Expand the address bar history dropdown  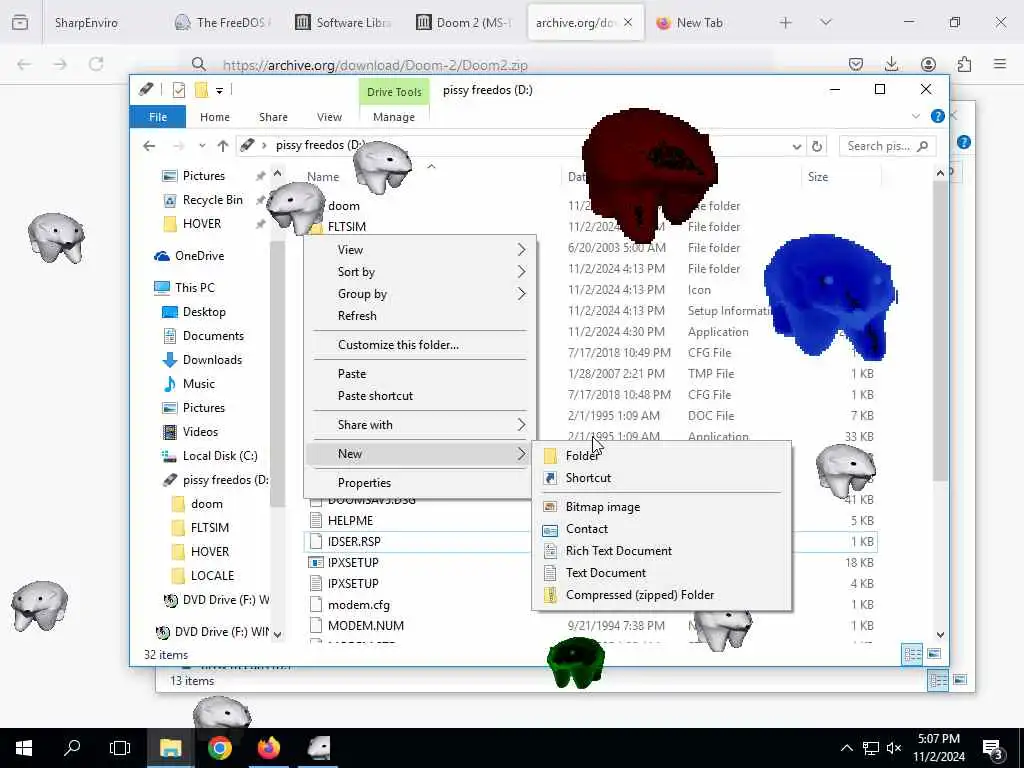pyautogui.click(x=797, y=146)
